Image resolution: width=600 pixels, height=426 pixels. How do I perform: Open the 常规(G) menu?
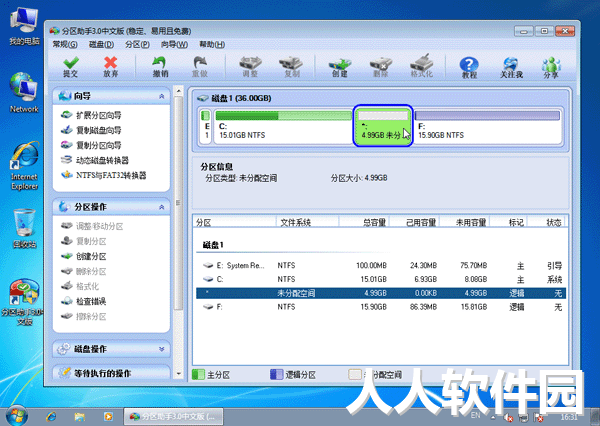click(65, 44)
